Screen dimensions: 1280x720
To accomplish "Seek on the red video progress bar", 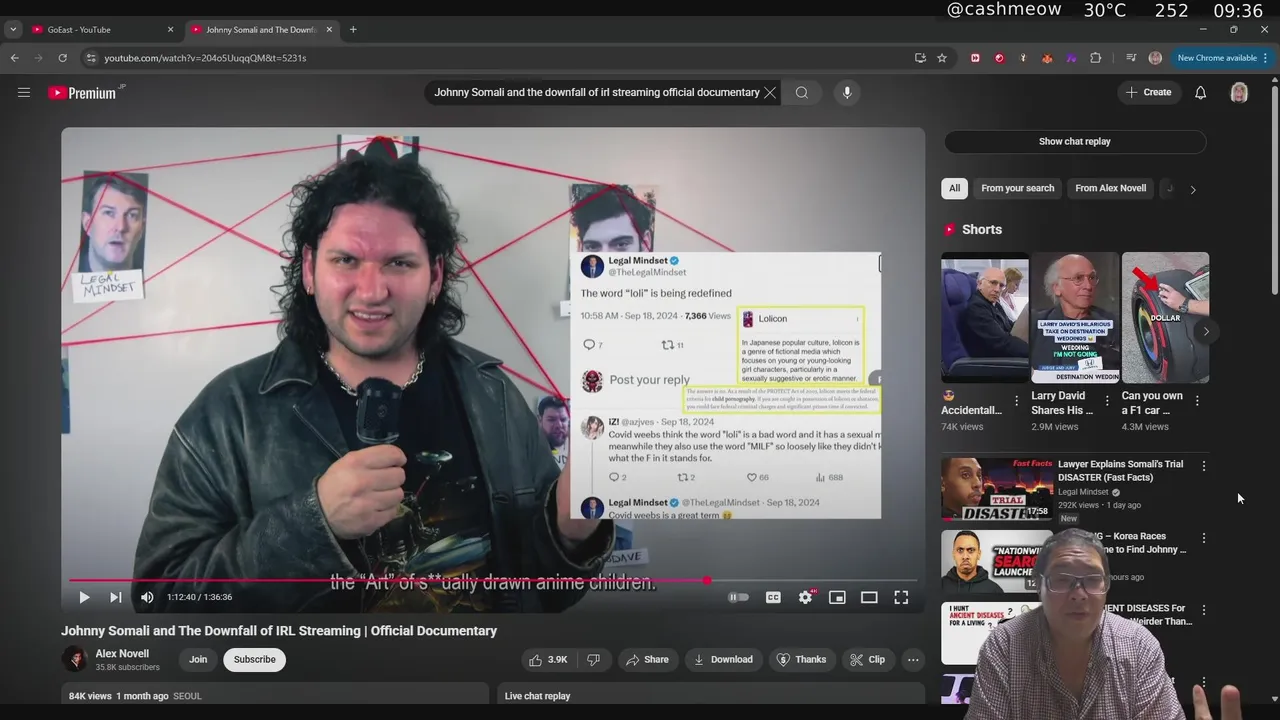I will coord(493,580).
